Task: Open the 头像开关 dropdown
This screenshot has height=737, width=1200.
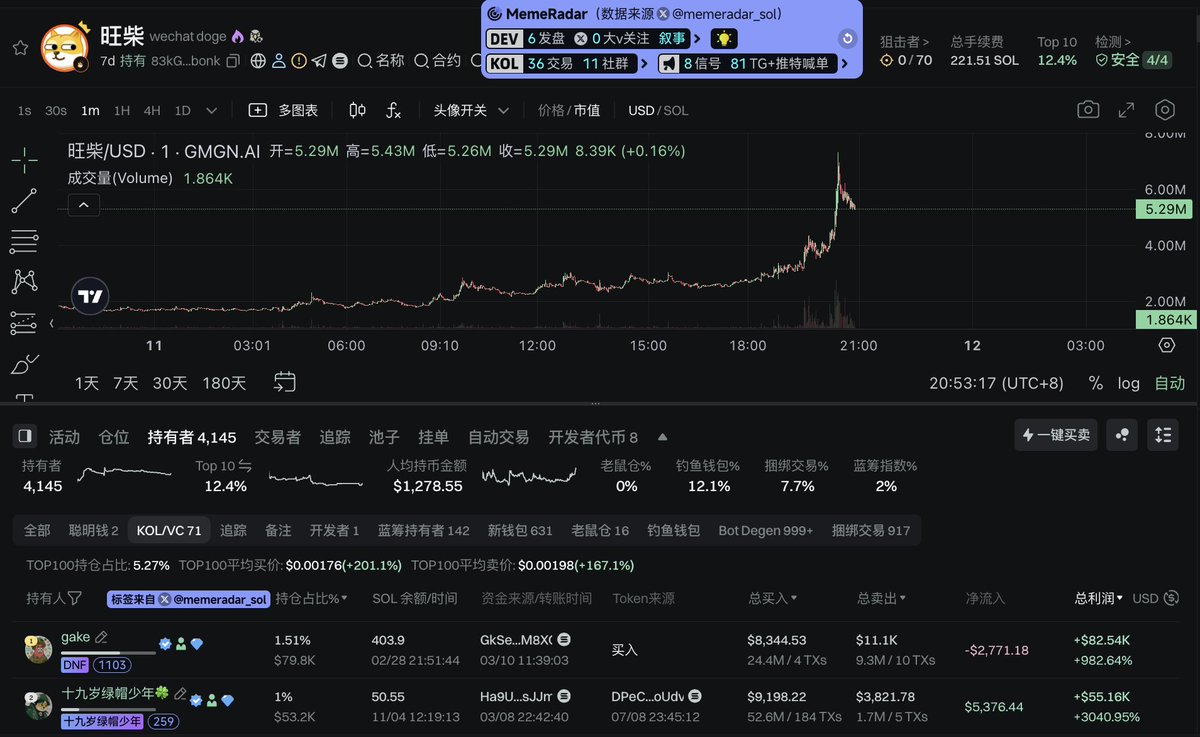Action: [x=471, y=110]
